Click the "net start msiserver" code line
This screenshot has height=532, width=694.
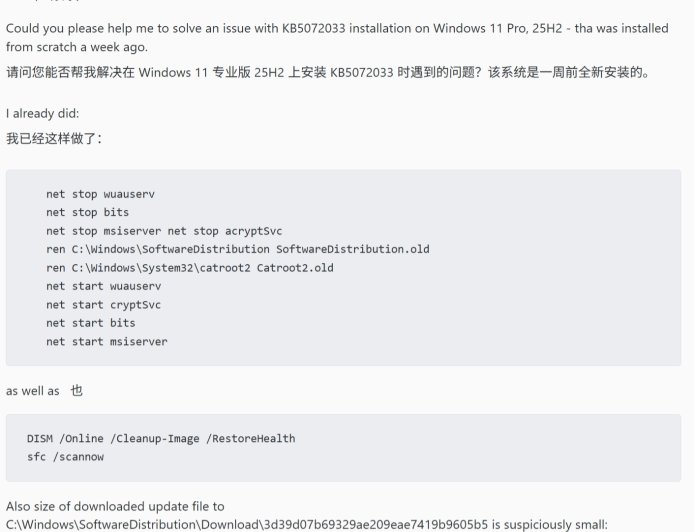(106, 342)
